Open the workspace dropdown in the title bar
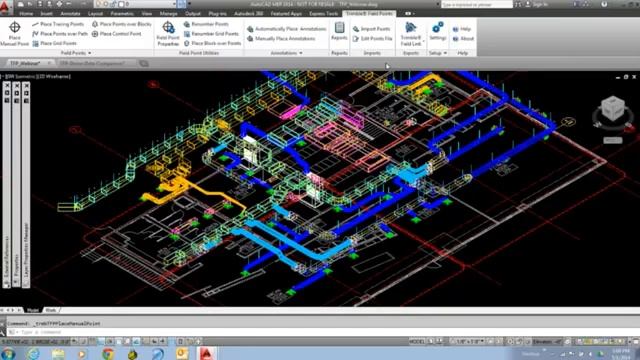Image resolution: width=640 pixels, height=360 pixels. [x=136, y=4]
